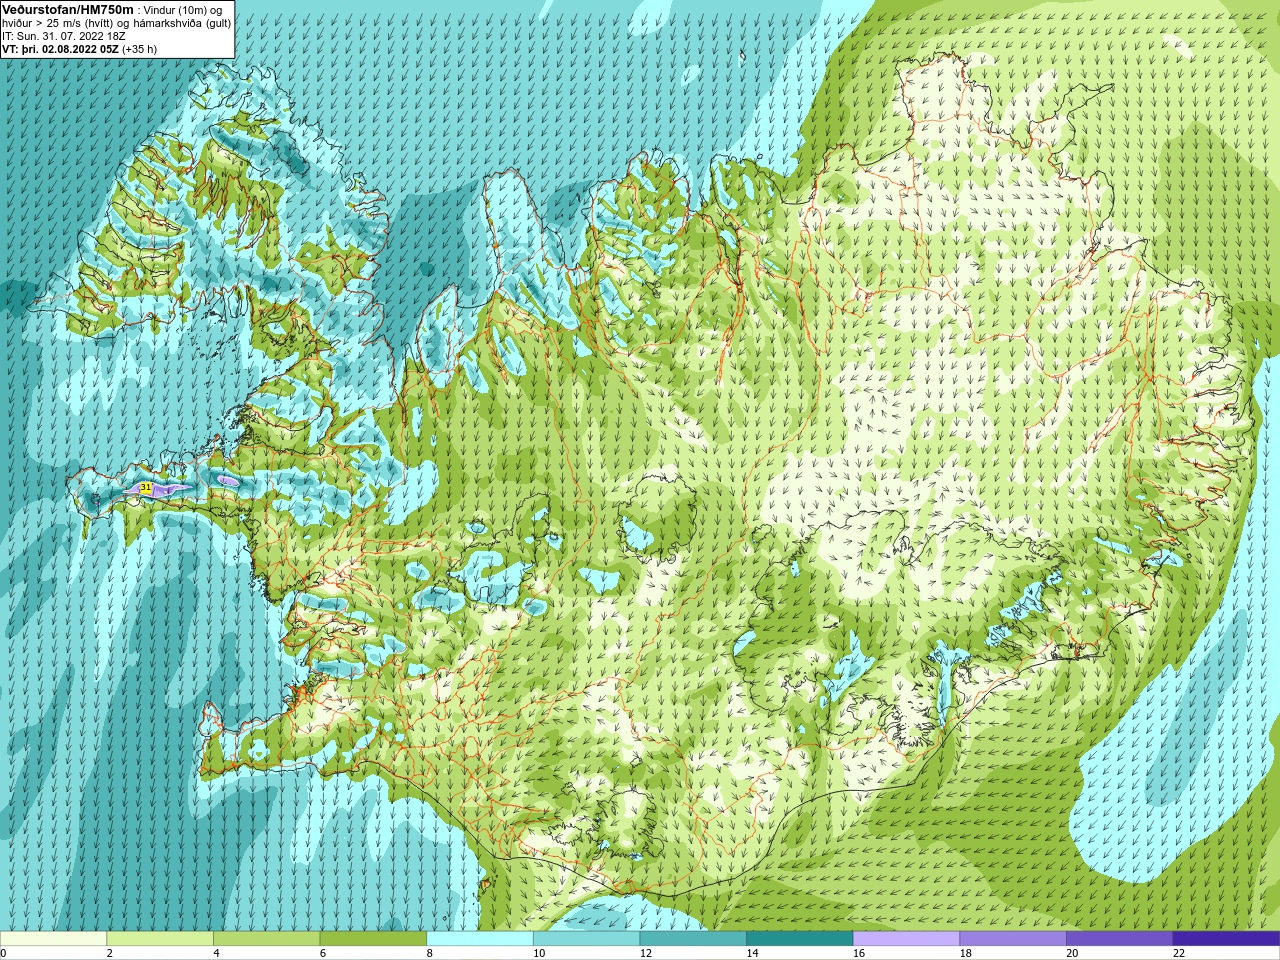The image size is (1280, 960).
Task: Click the legend scale label 14
Action: 753,953
